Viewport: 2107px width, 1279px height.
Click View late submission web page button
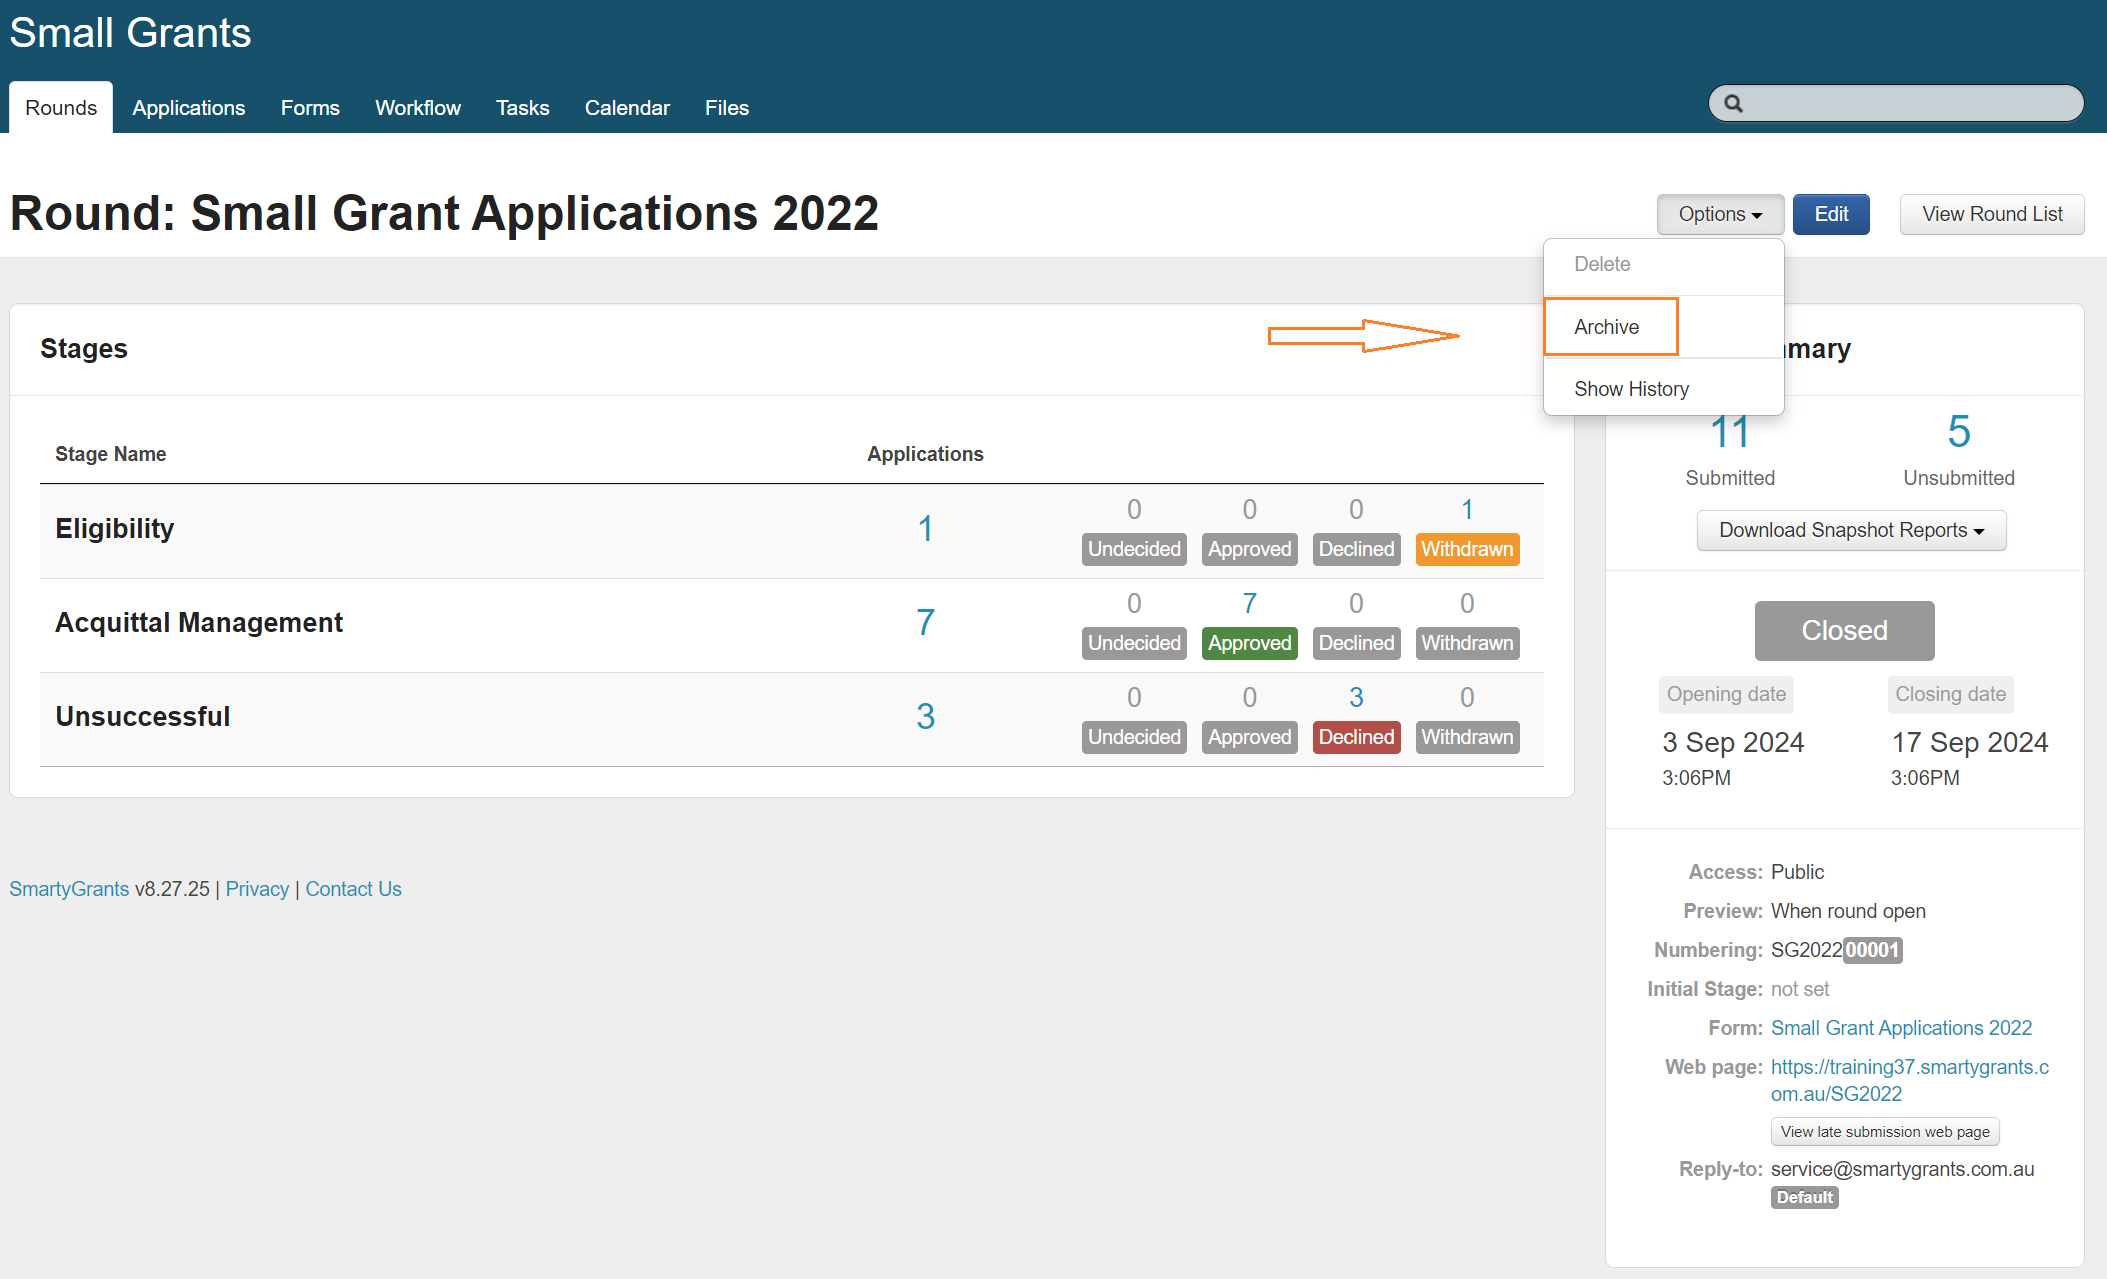point(1884,1132)
